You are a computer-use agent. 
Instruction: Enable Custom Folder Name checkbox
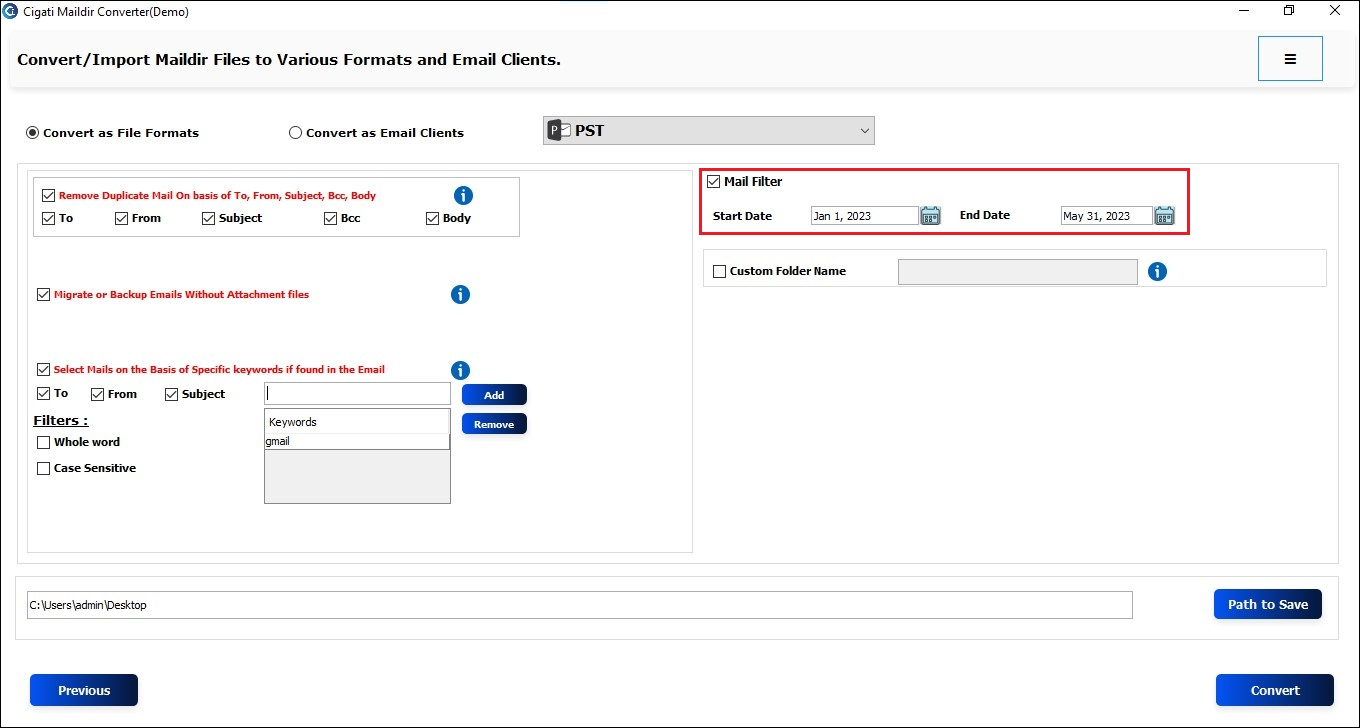click(x=719, y=271)
